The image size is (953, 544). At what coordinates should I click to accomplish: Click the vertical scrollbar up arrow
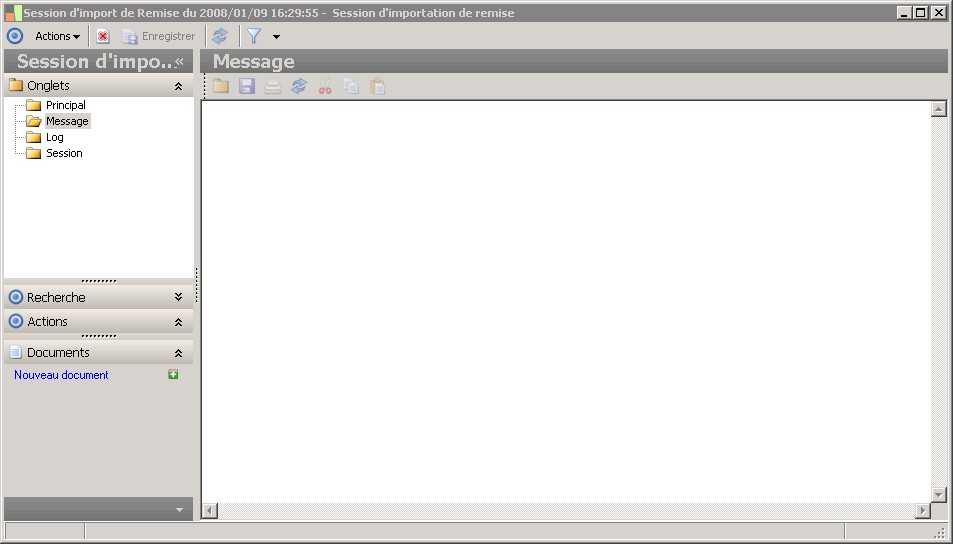click(x=938, y=109)
